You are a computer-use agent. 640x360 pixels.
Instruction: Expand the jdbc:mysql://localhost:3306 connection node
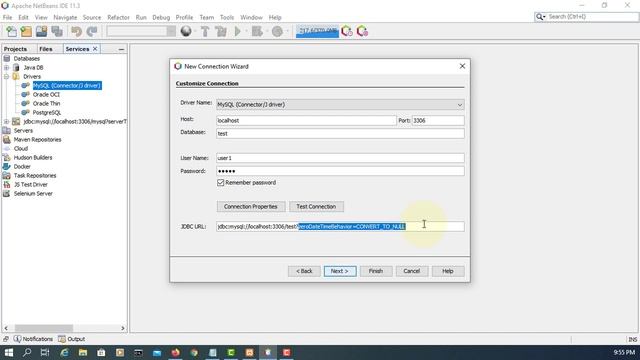coord(7,121)
